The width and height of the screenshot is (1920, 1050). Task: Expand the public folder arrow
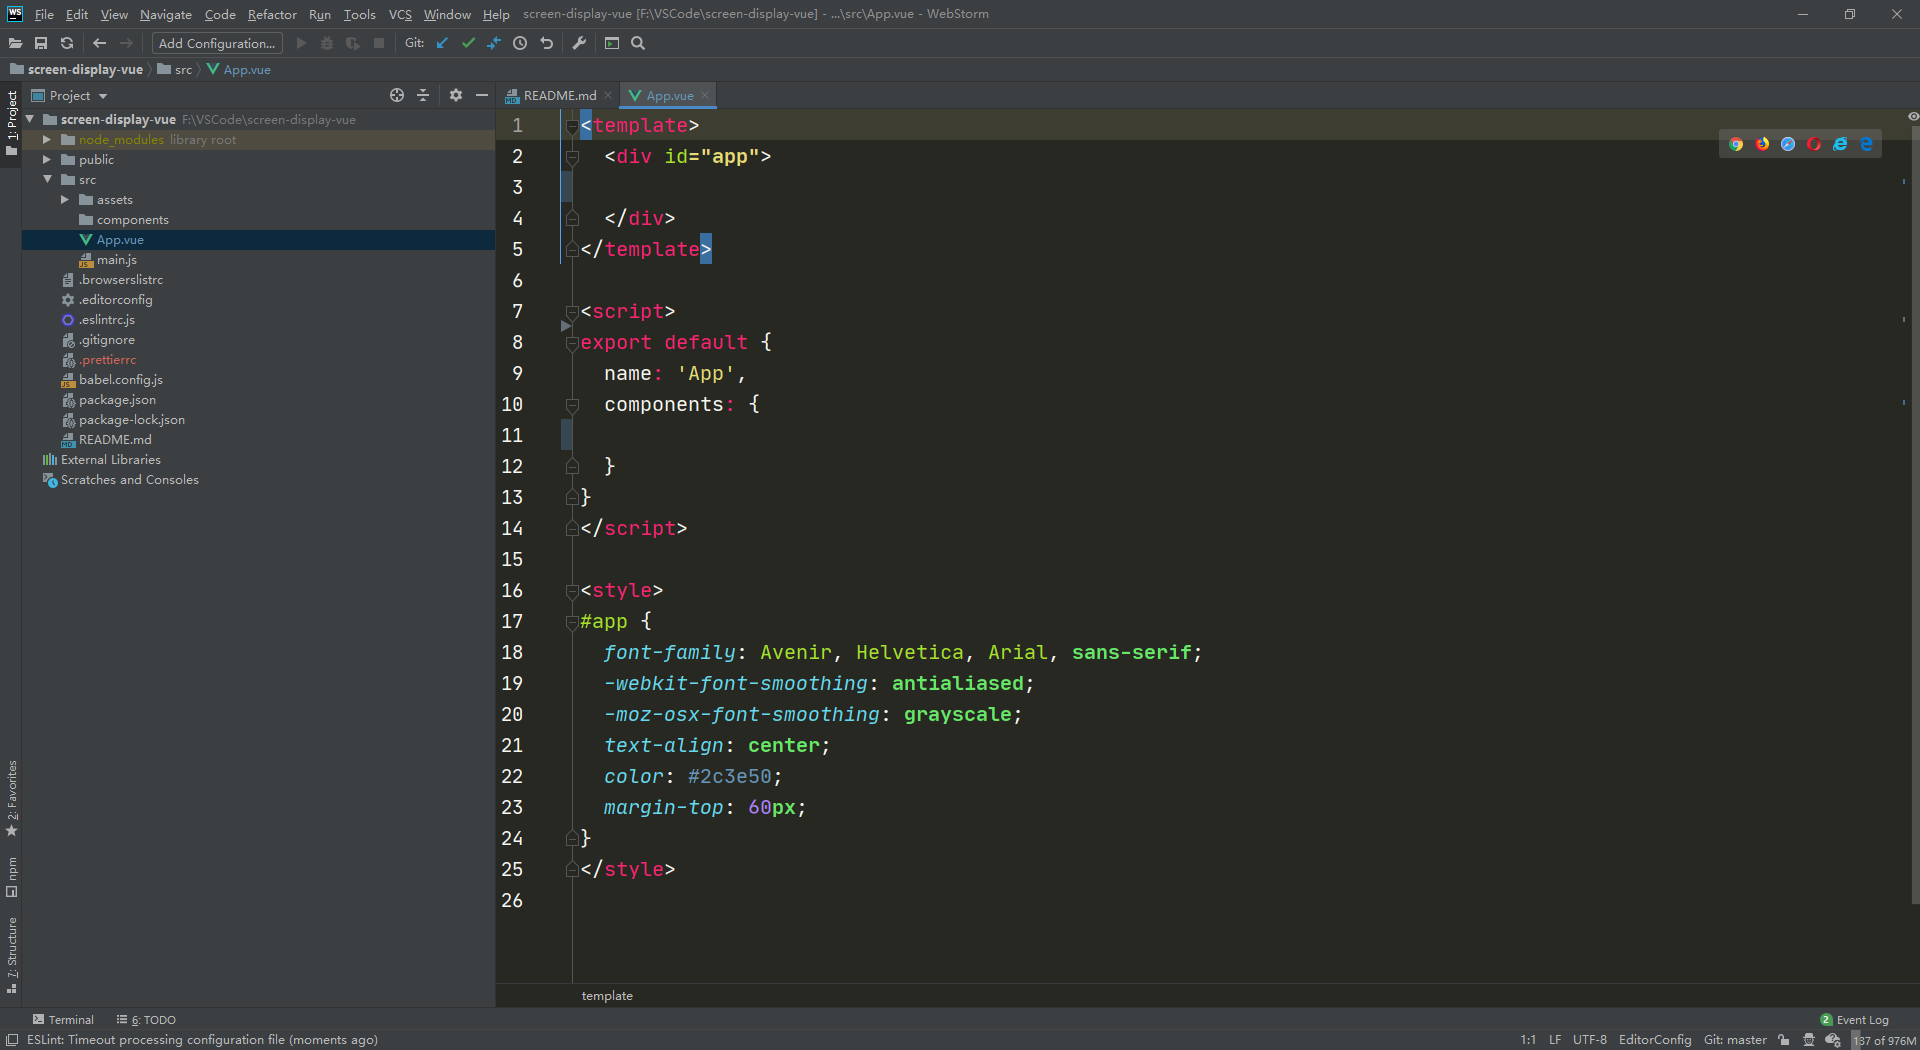[x=47, y=159]
